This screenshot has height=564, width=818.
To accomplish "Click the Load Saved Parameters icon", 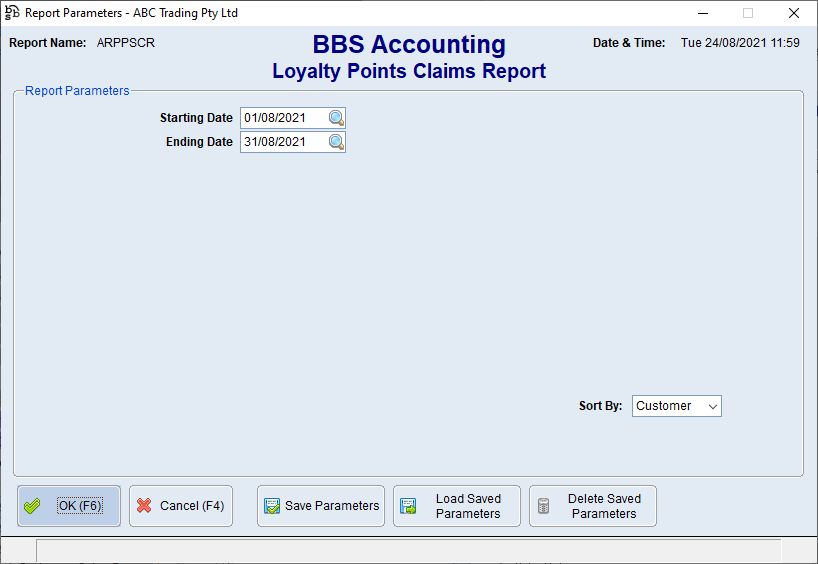I will pyautogui.click(x=408, y=506).
